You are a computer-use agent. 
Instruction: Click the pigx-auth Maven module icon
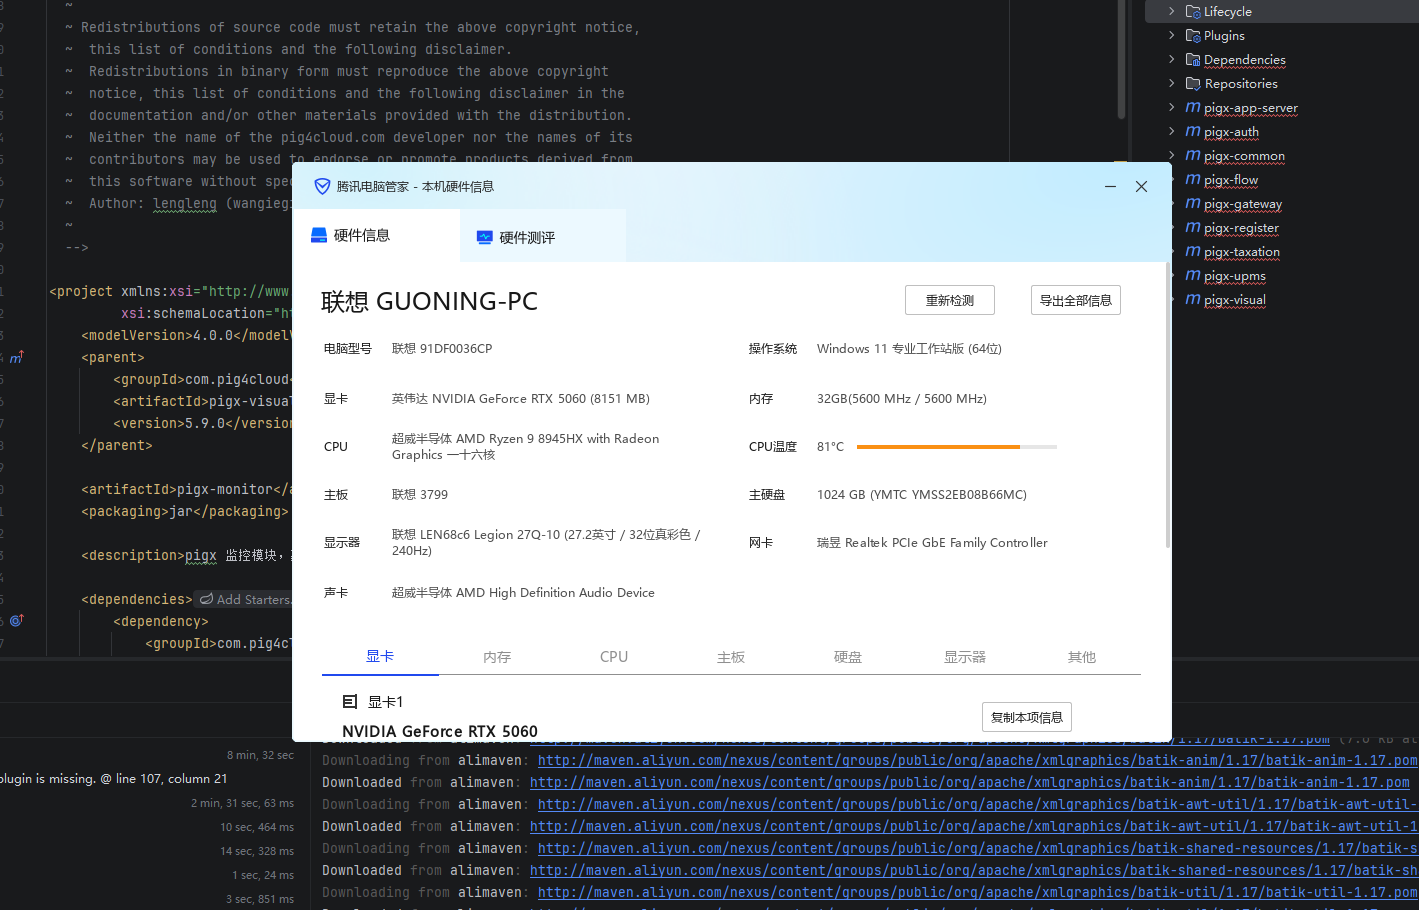click(1193, 132)
